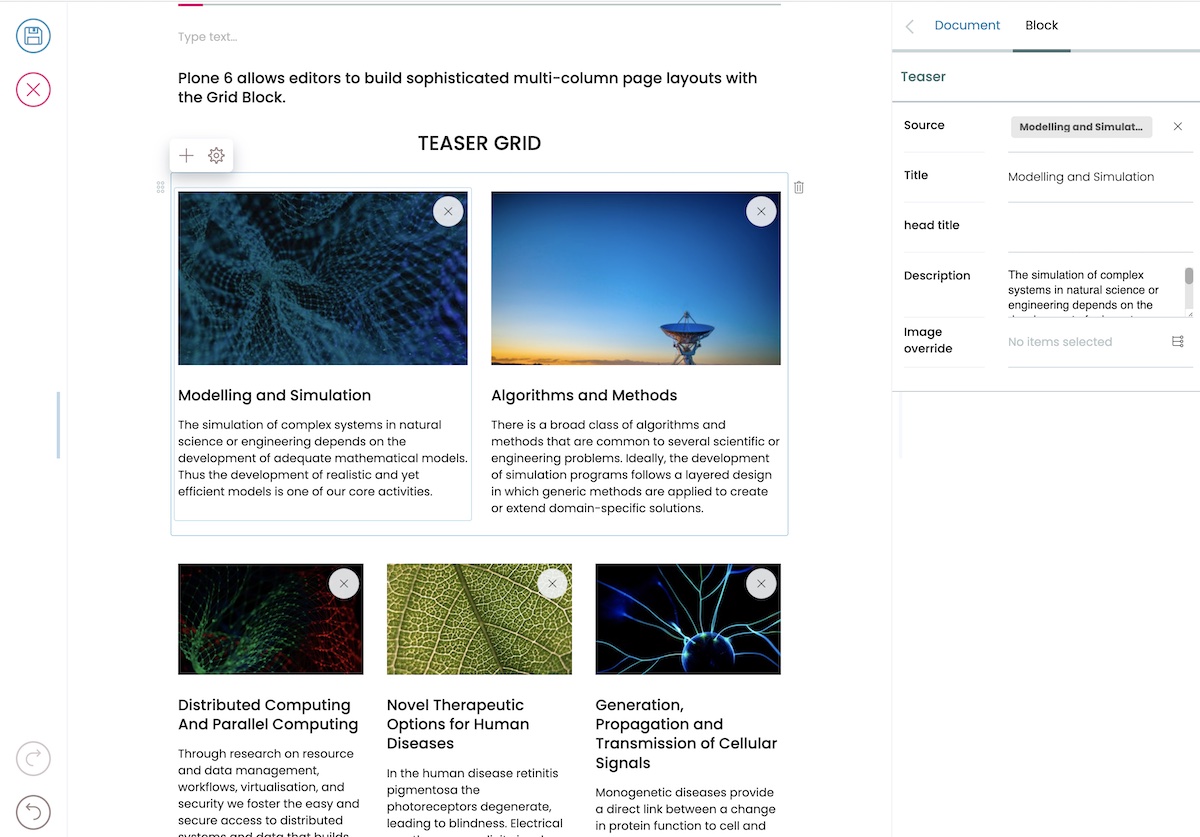The height and width of the screenshot is (837, 1200).
Task: Switch to the Document tab
Action: click(x=967, y=25)
